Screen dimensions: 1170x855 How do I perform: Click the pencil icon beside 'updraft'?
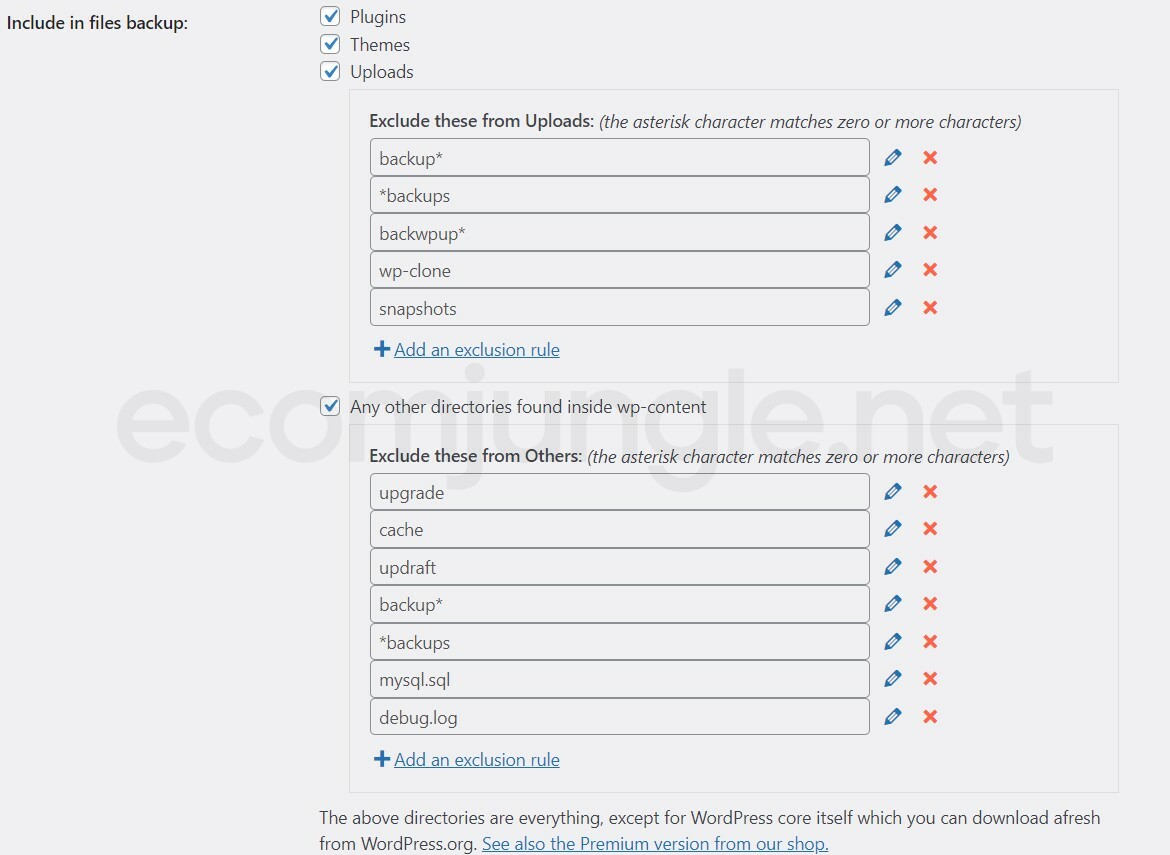pos(893,566)
